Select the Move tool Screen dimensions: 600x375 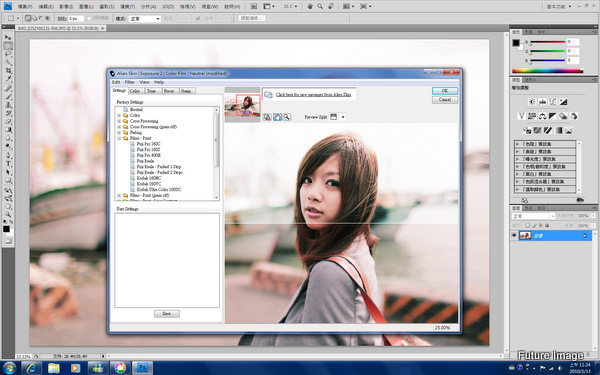pos(8,38)
